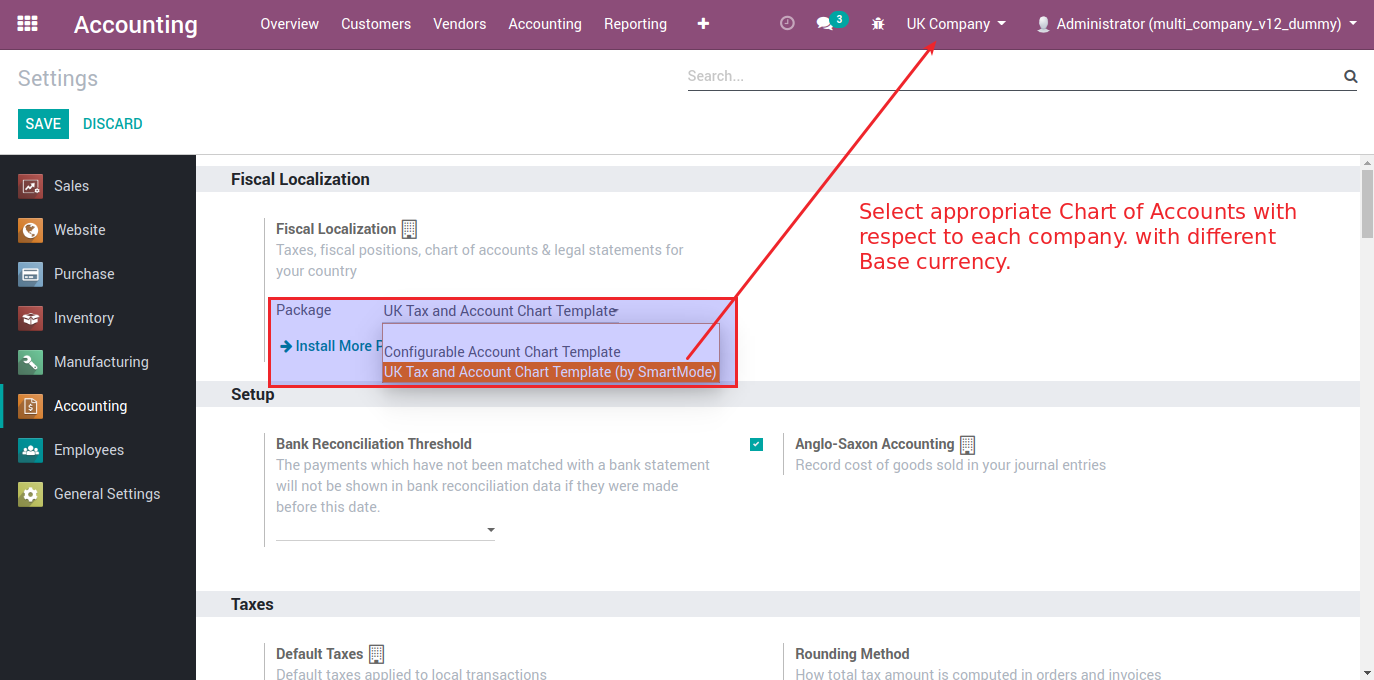Click the Accounting app title
Viewport: 1374px width, 680px height.
(x=136, y=25)
